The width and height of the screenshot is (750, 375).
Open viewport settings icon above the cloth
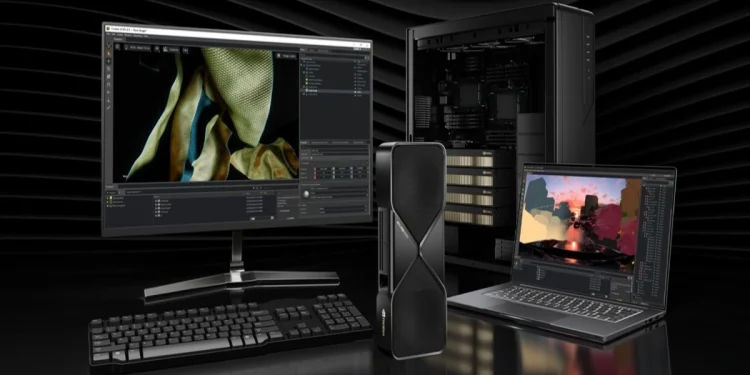[x=117, y=47]
